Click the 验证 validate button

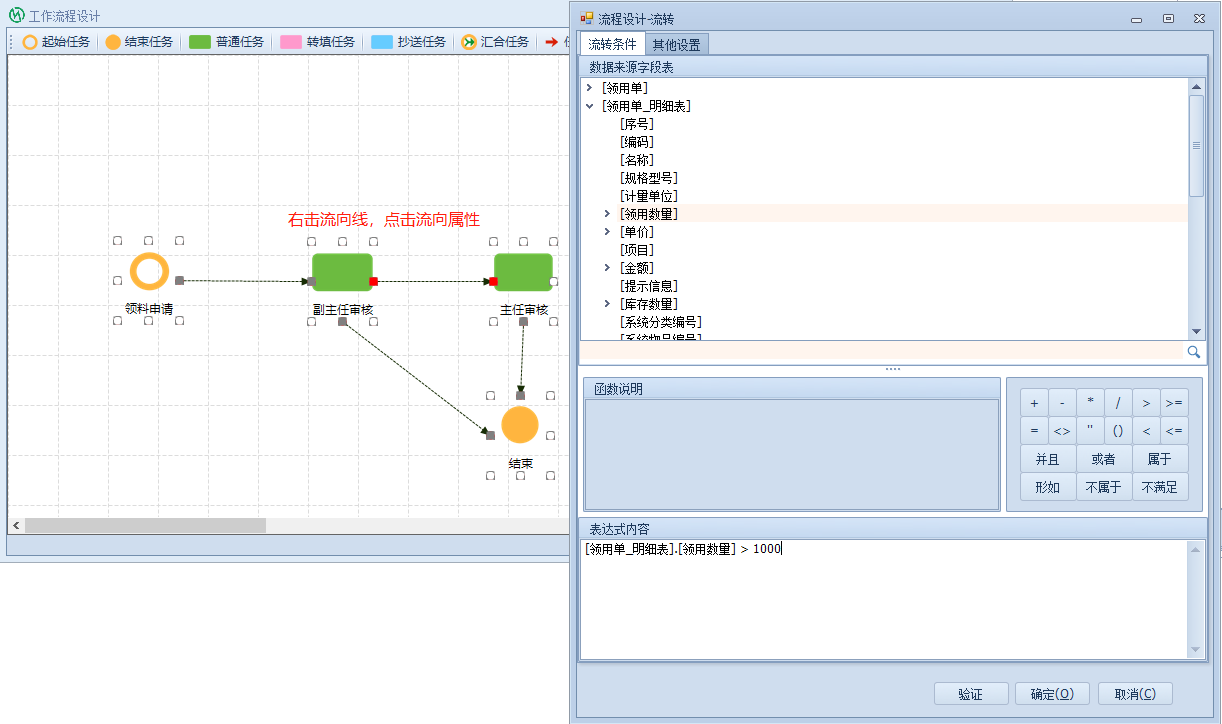(970, 694)
